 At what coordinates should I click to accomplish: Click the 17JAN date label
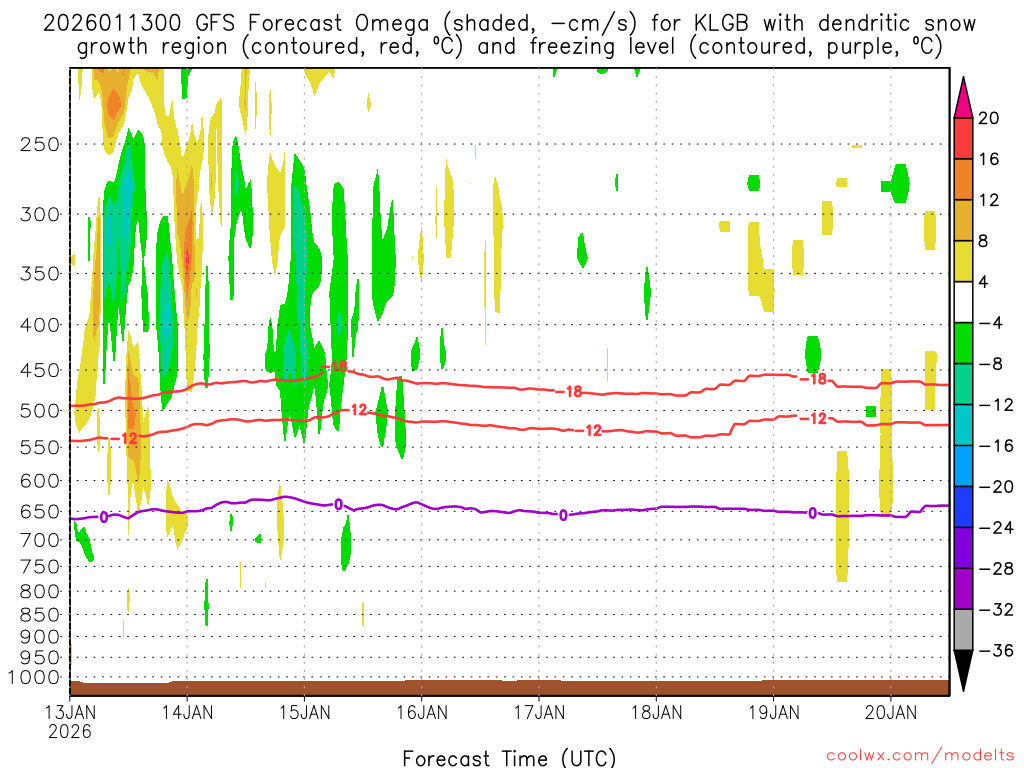coord(539,712)
